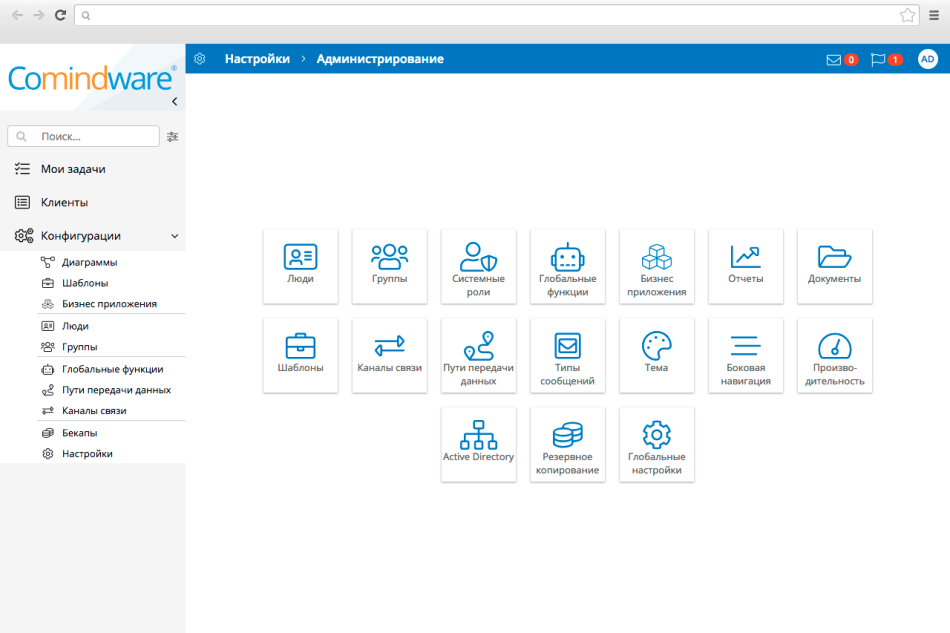Viewport: 950px width, 633px height.
Task: Open Резервное копирование database tile
Action: (x=567, y=444)
